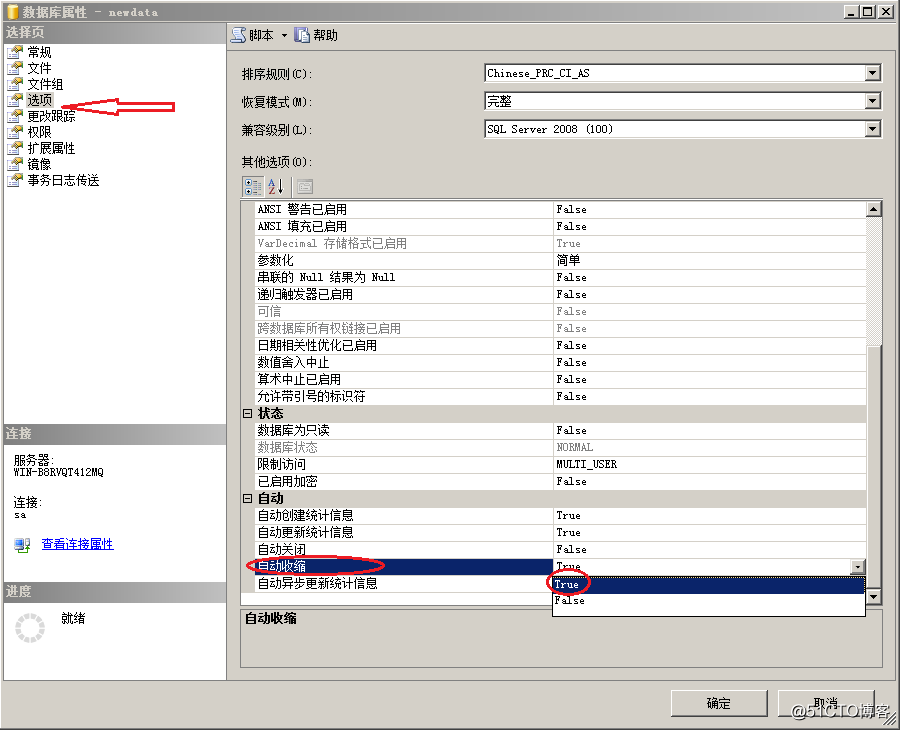The image size is (900, 730).
Task: Select the 参数化 property row
Action: pos(560,261)
